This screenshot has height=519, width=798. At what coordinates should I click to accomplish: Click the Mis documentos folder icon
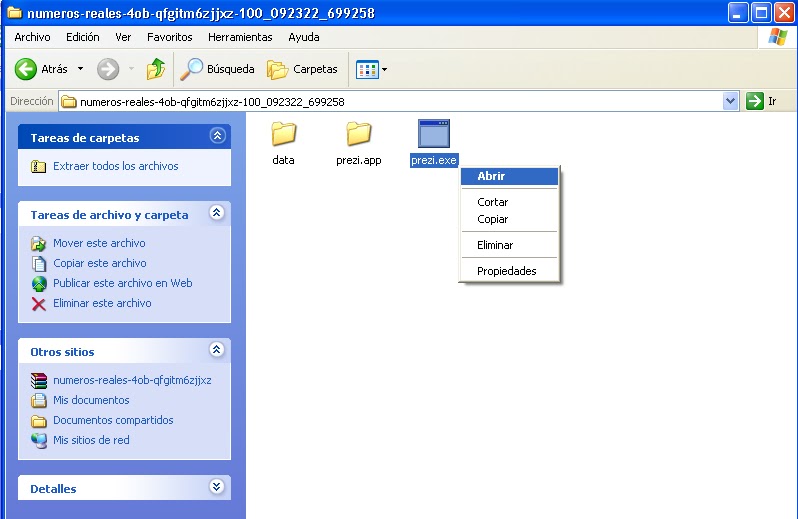point(39,400)
